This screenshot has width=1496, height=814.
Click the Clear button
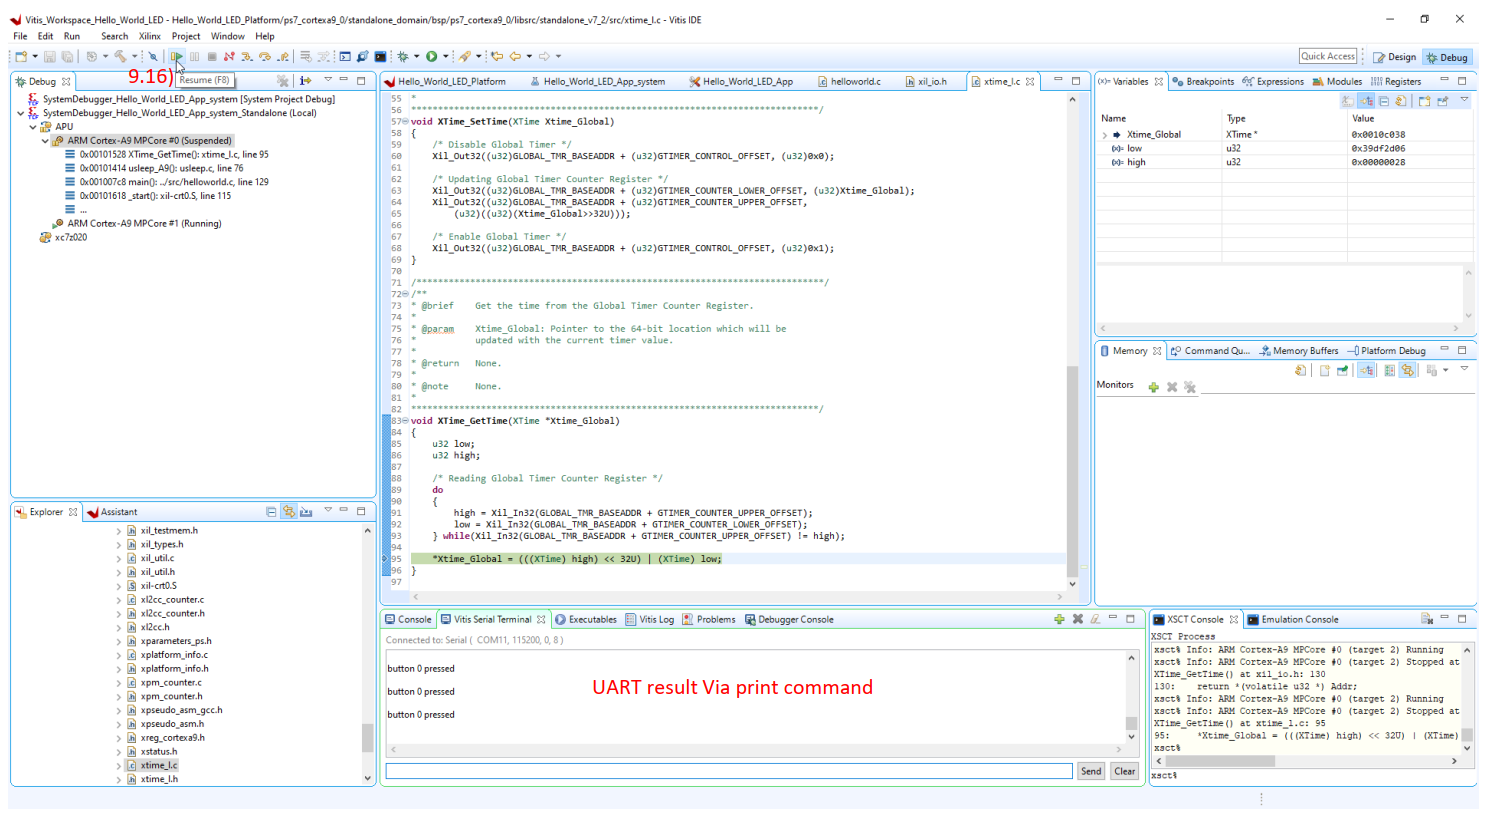tap(1125, 771)
